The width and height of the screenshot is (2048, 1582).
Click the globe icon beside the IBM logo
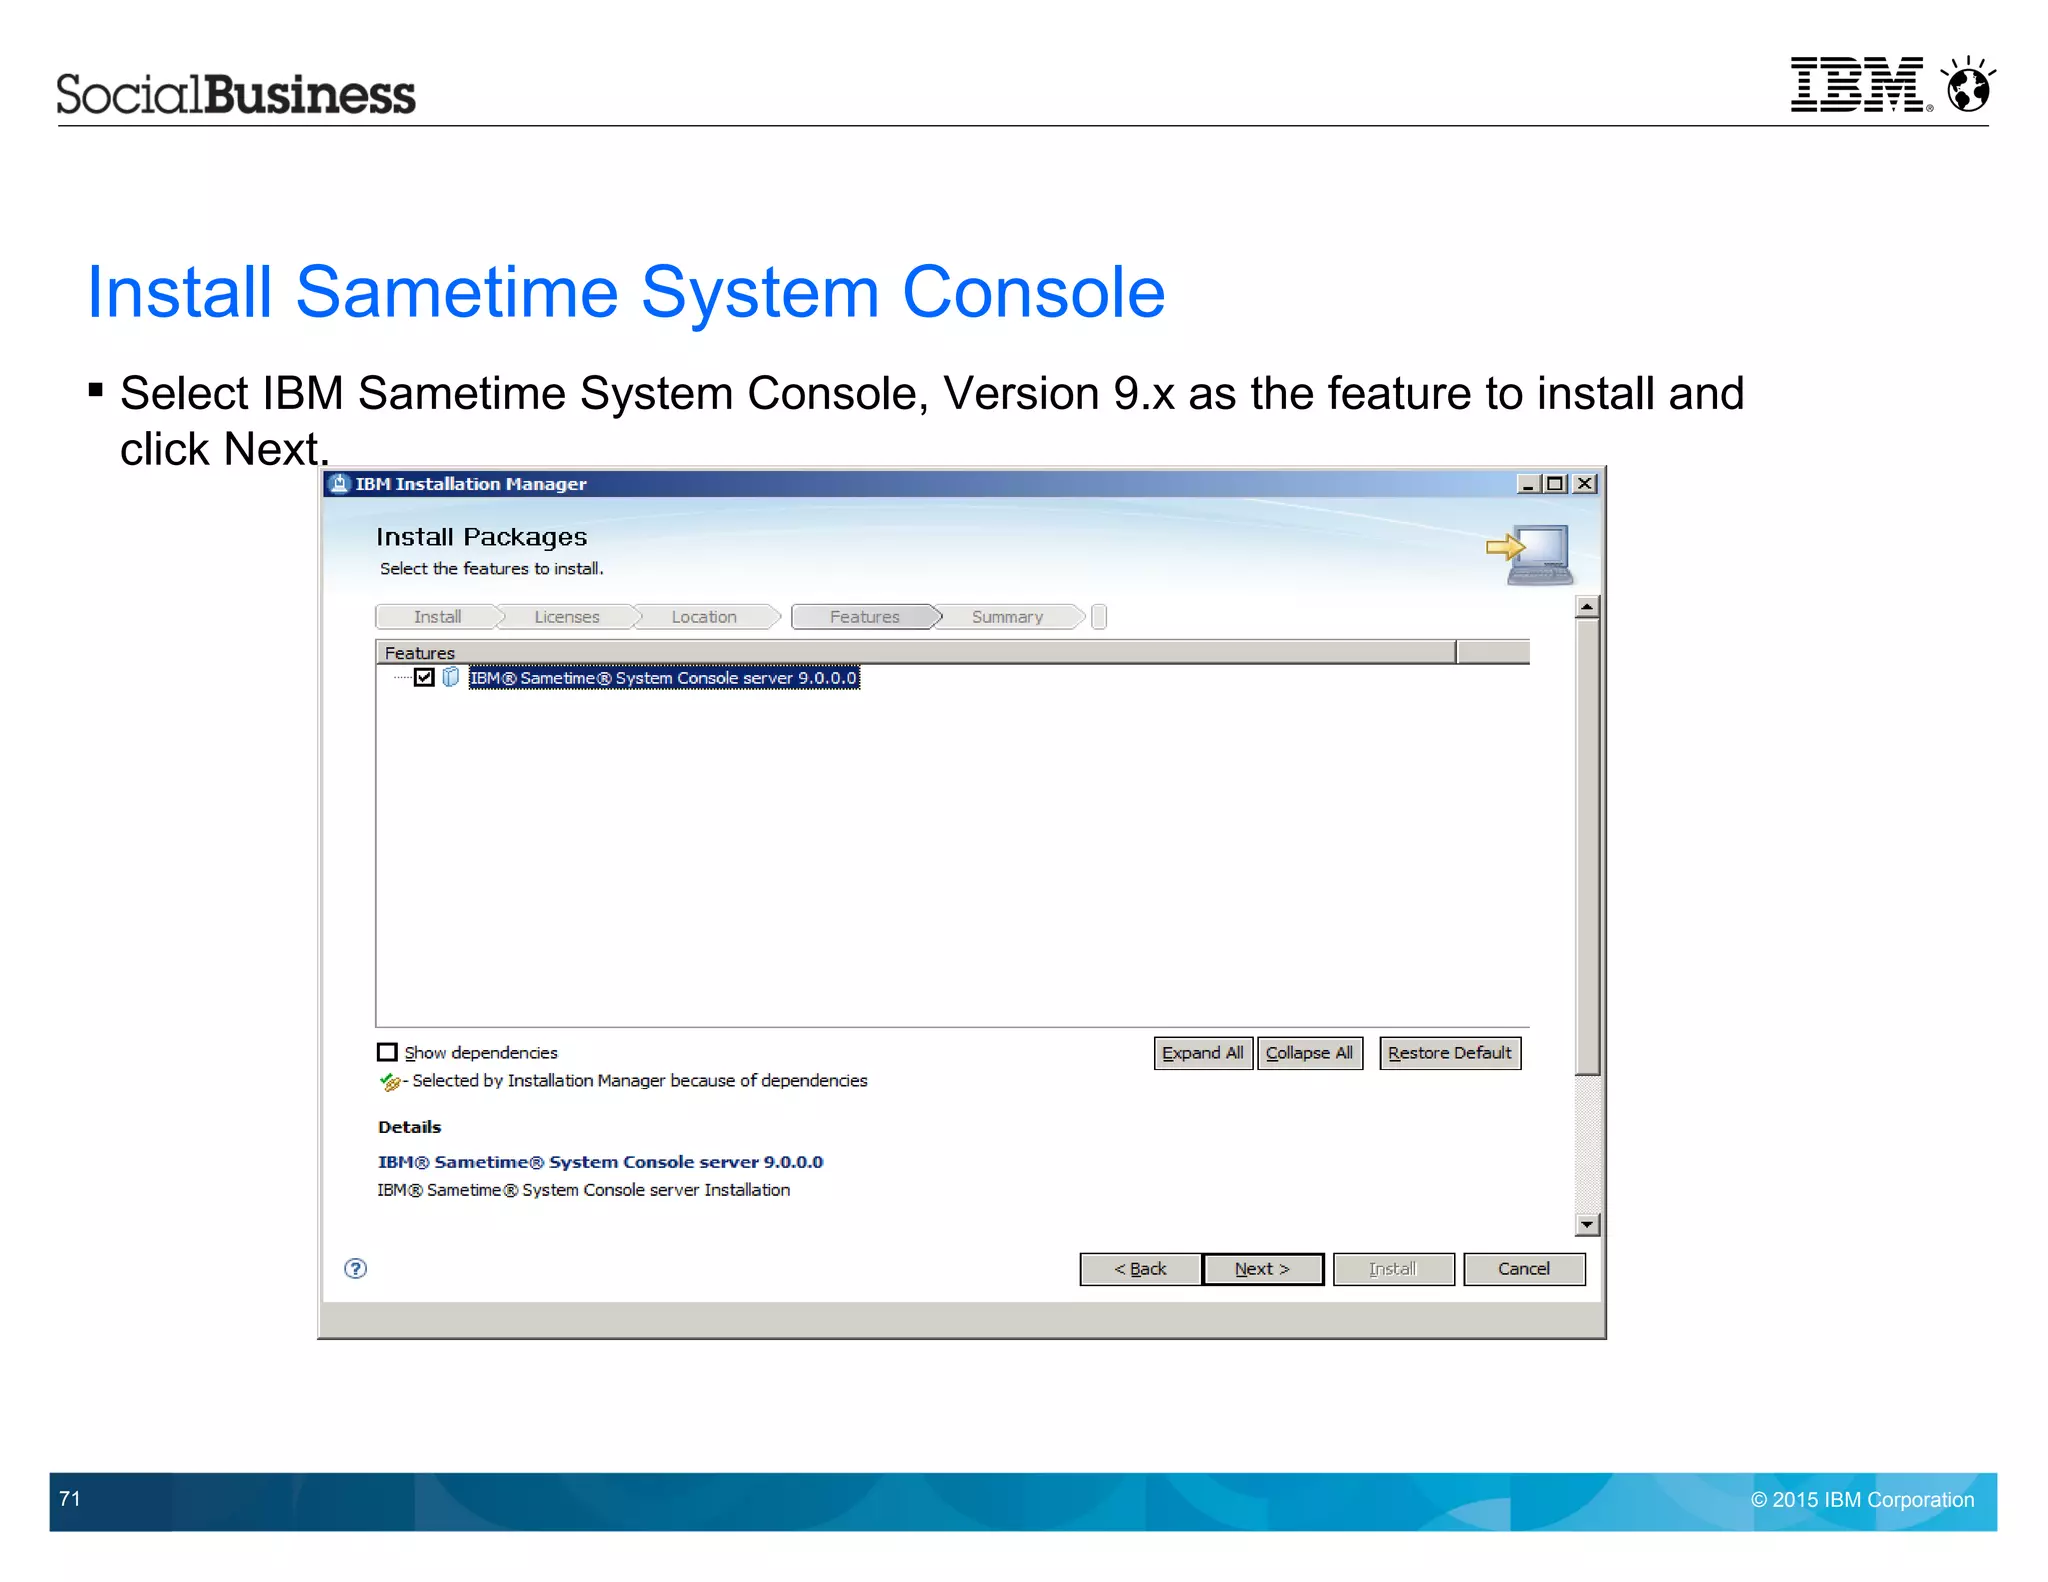coord(1968,84)
